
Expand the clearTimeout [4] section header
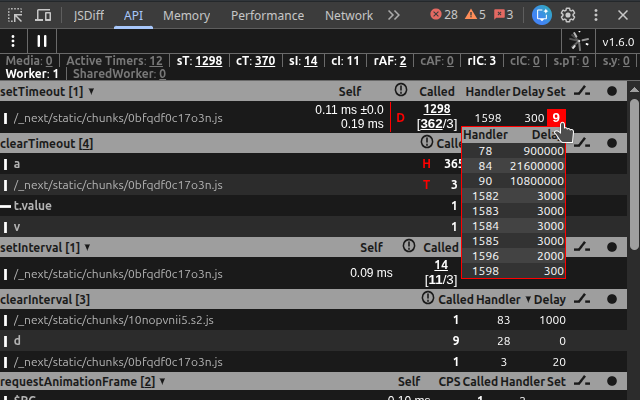[47, 144]
